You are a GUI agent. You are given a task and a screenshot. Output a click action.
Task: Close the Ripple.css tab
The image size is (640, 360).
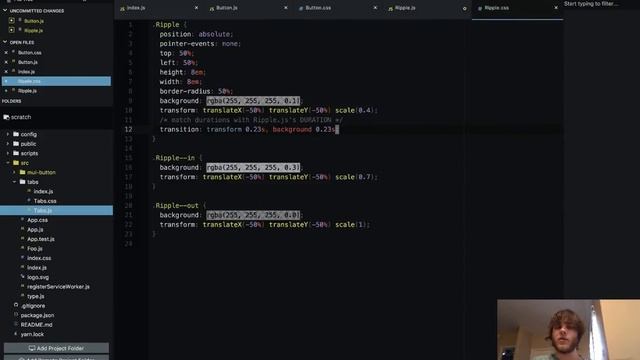click(556, 8)
